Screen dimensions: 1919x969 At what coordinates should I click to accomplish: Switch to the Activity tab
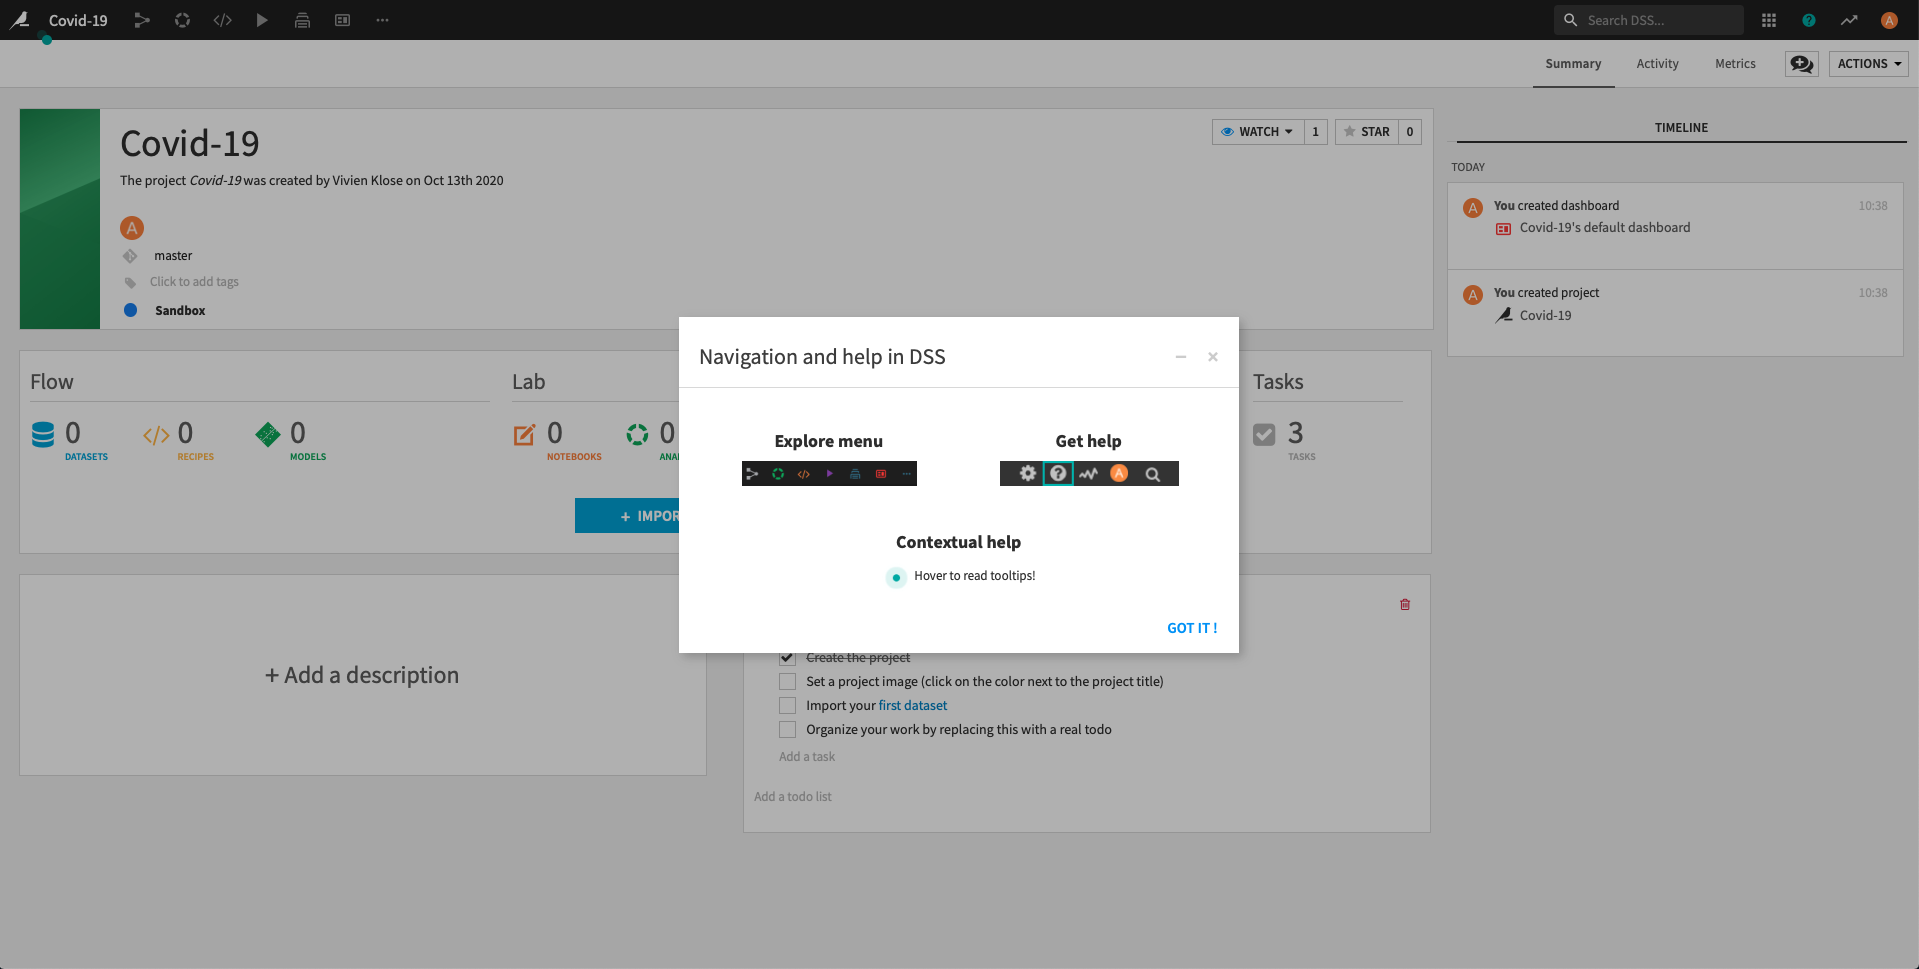1657,64
